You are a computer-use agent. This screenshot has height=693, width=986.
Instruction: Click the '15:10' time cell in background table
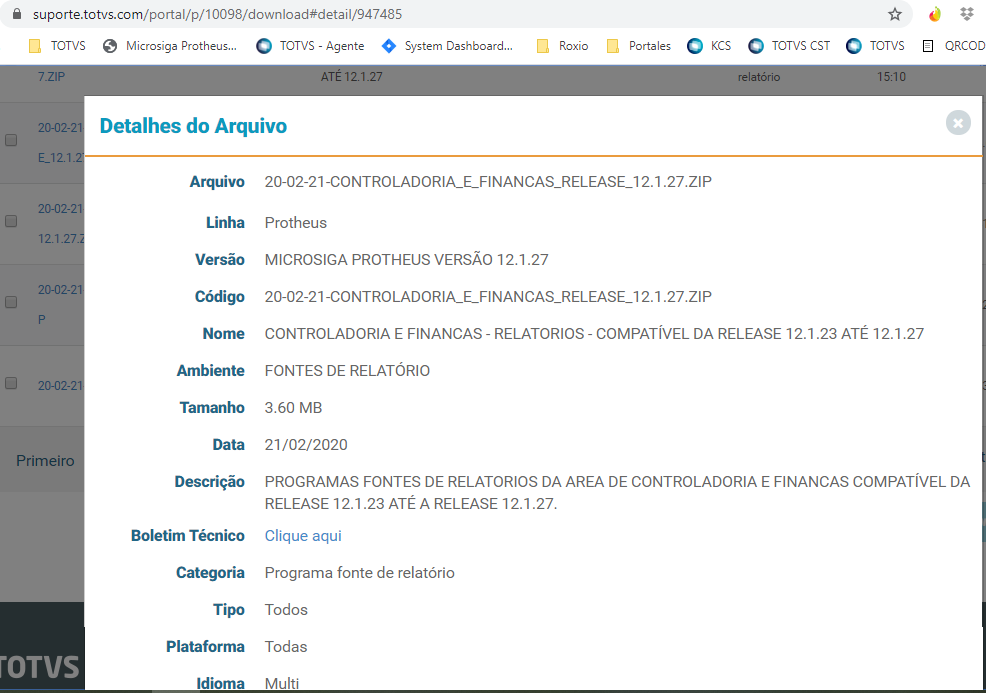click(891, 77)
